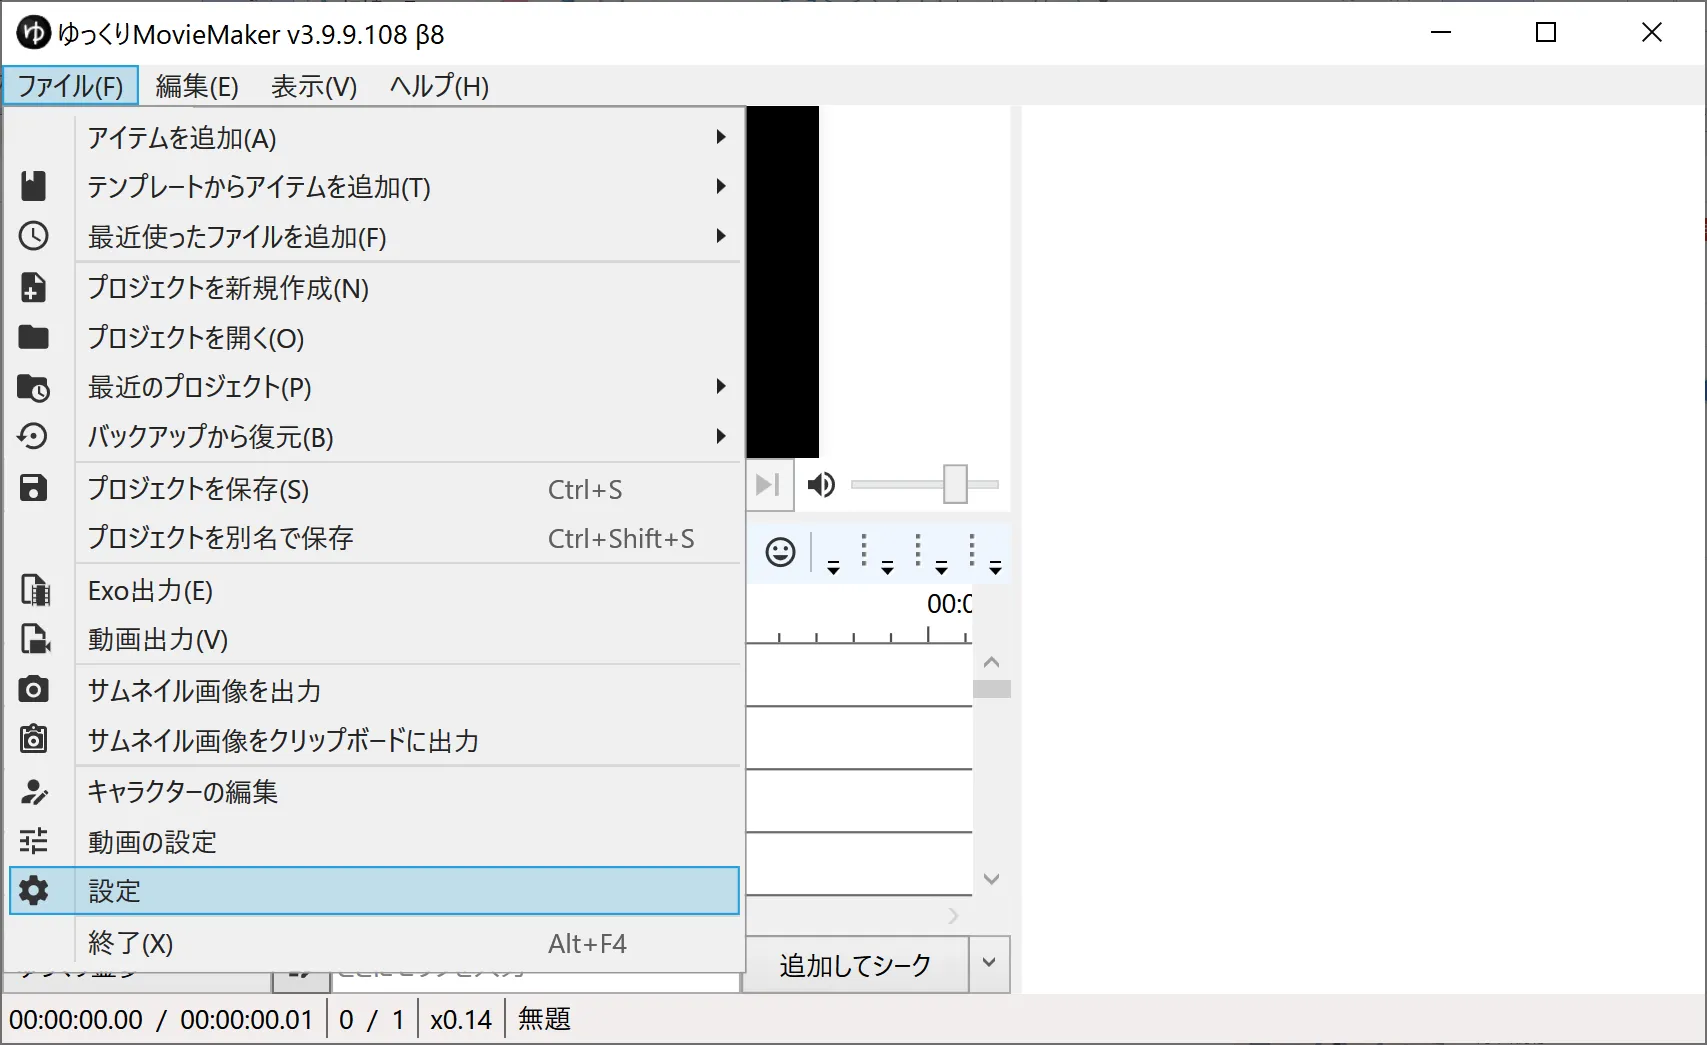This screenshot has height=1045, width=1707.
Task: Click the thumbnail camera icon
Action: [34, 690]
